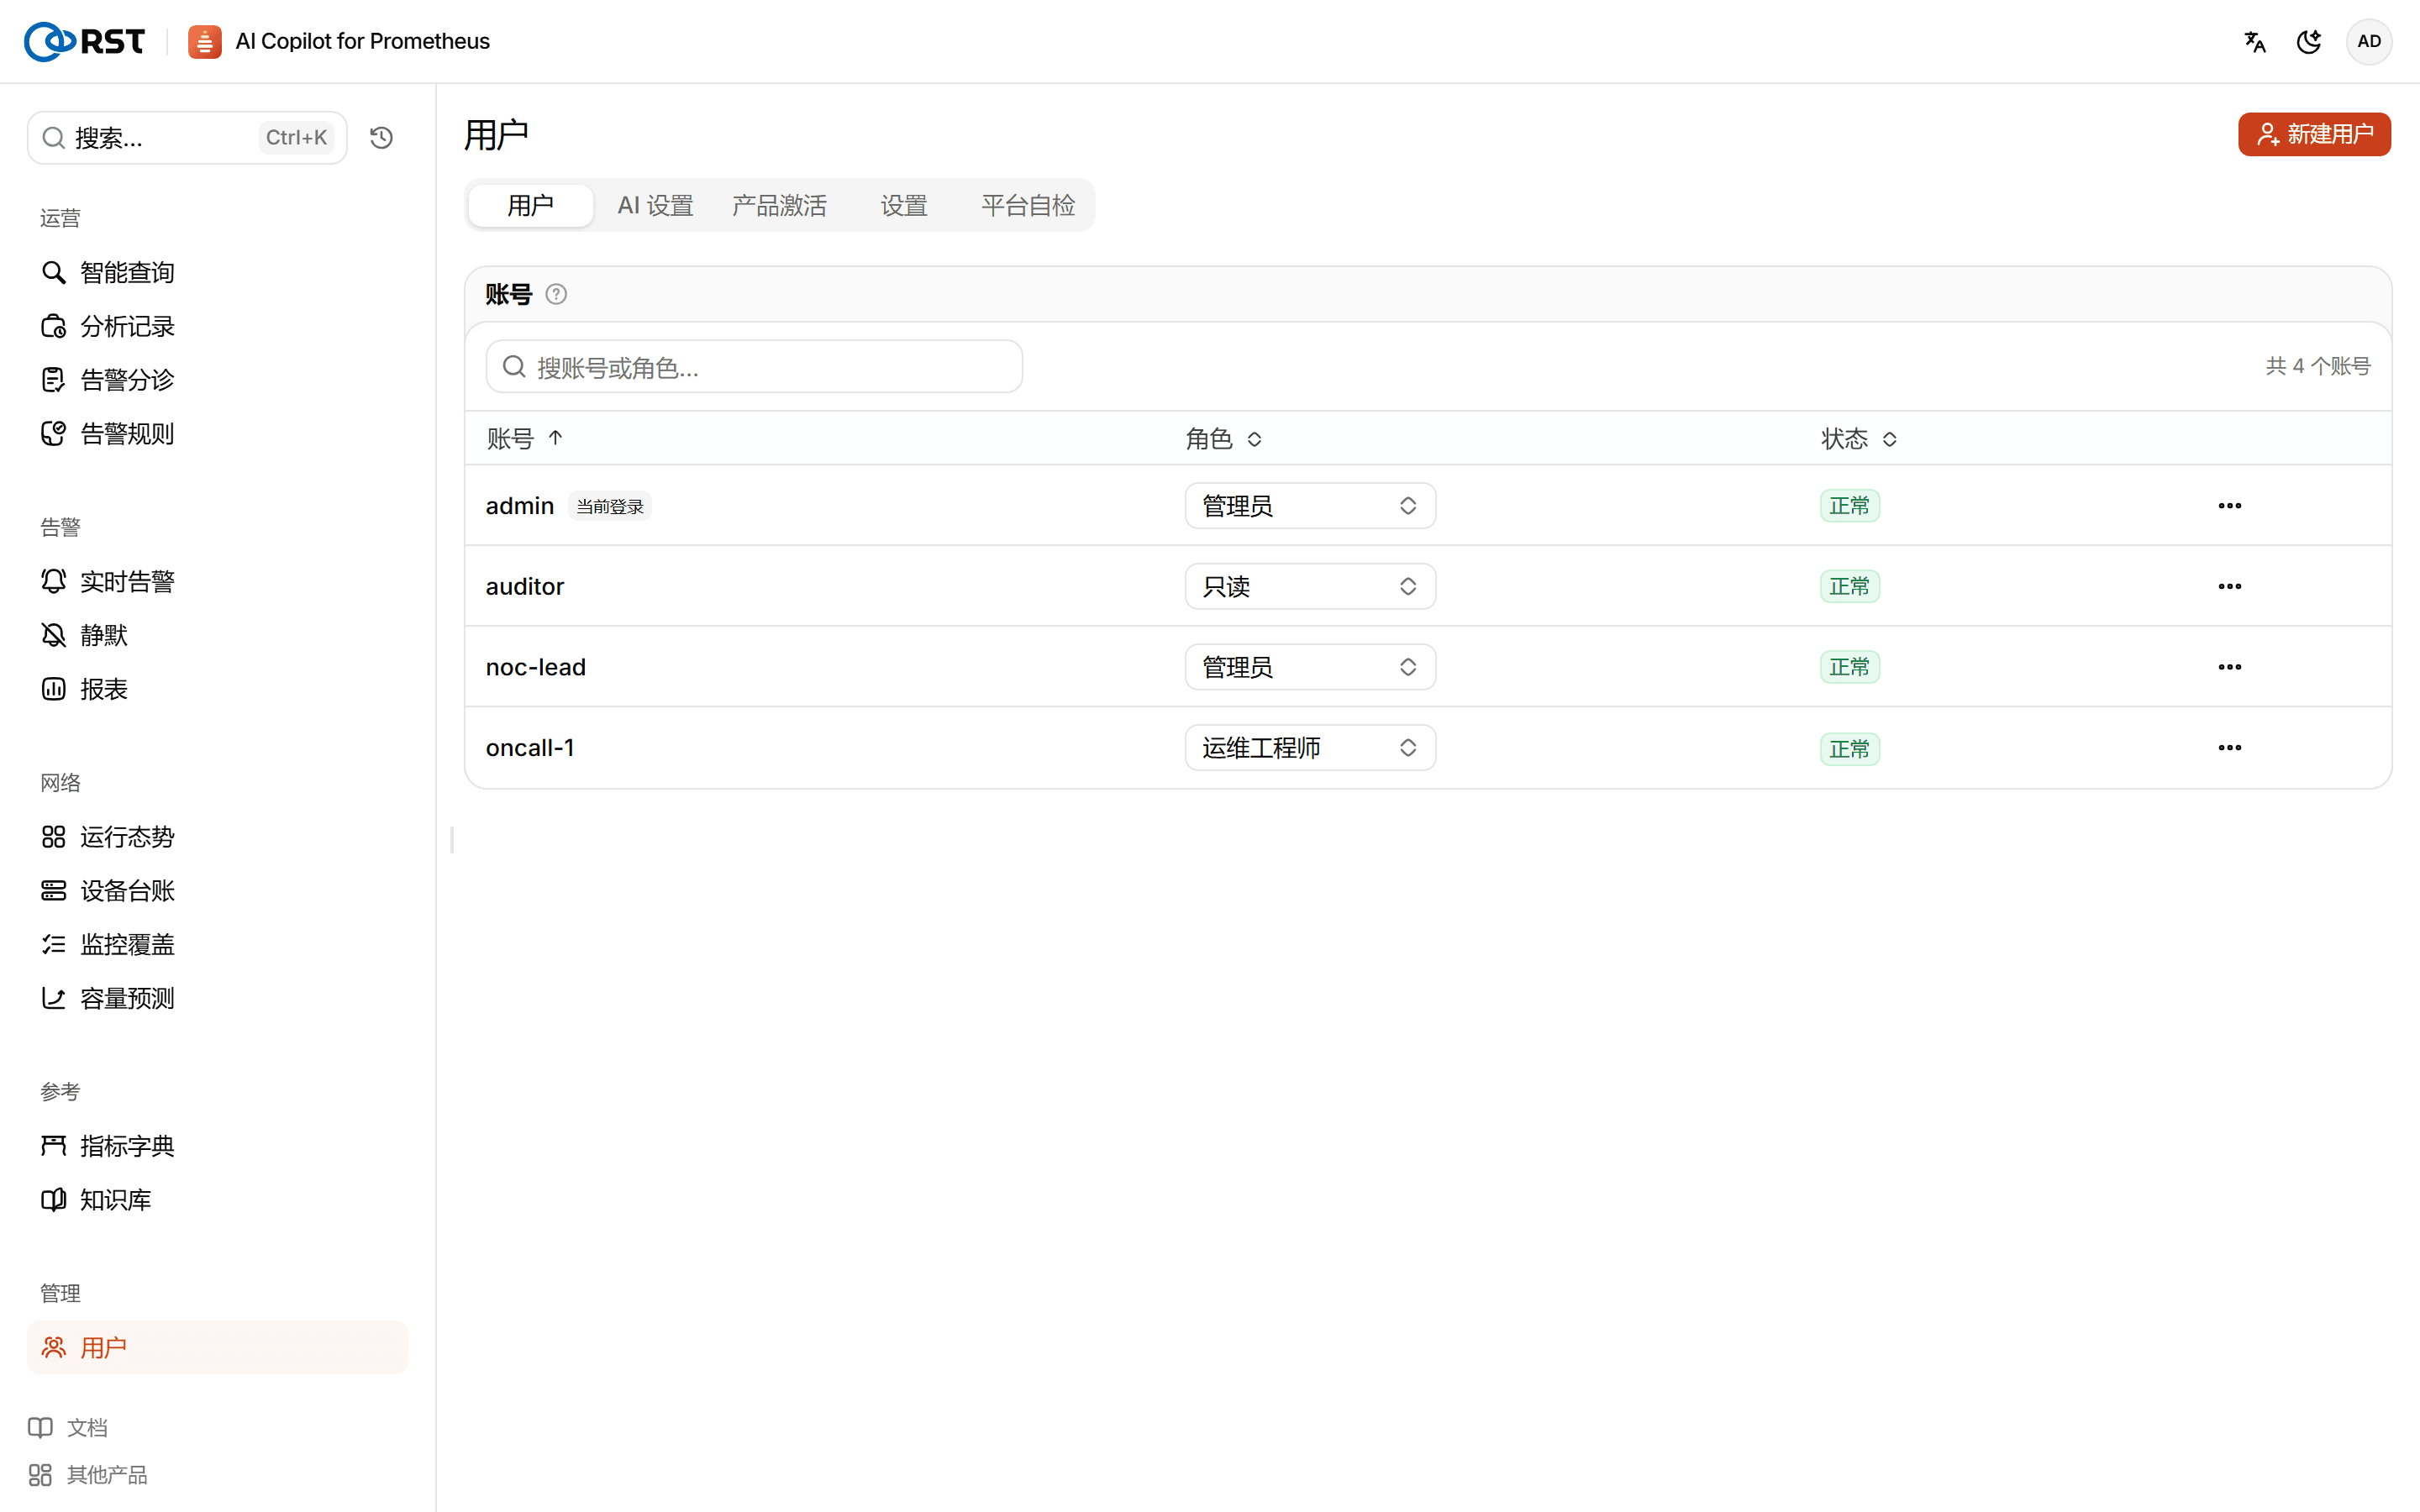
Task: Open 监控覆盖 sidebar item
Action: tap(217, 945)
